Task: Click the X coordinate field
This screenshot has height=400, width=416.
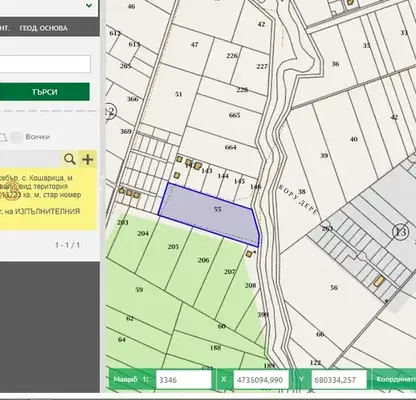Action: click(261, 380)
